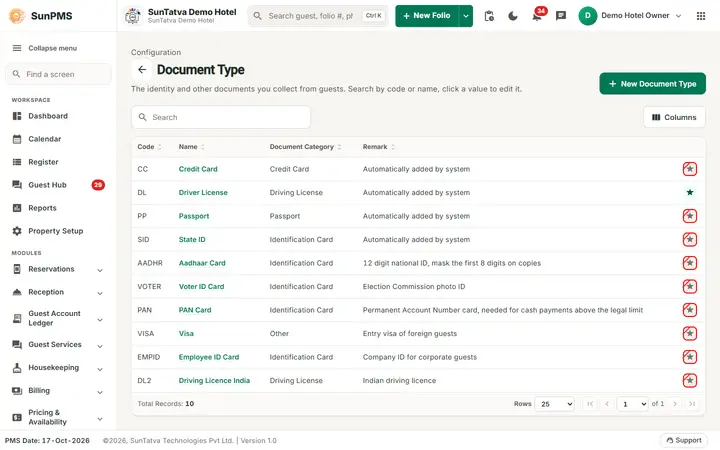720x450 pixels.
Task: Change the rows per page dropdown
Action: 555,404
